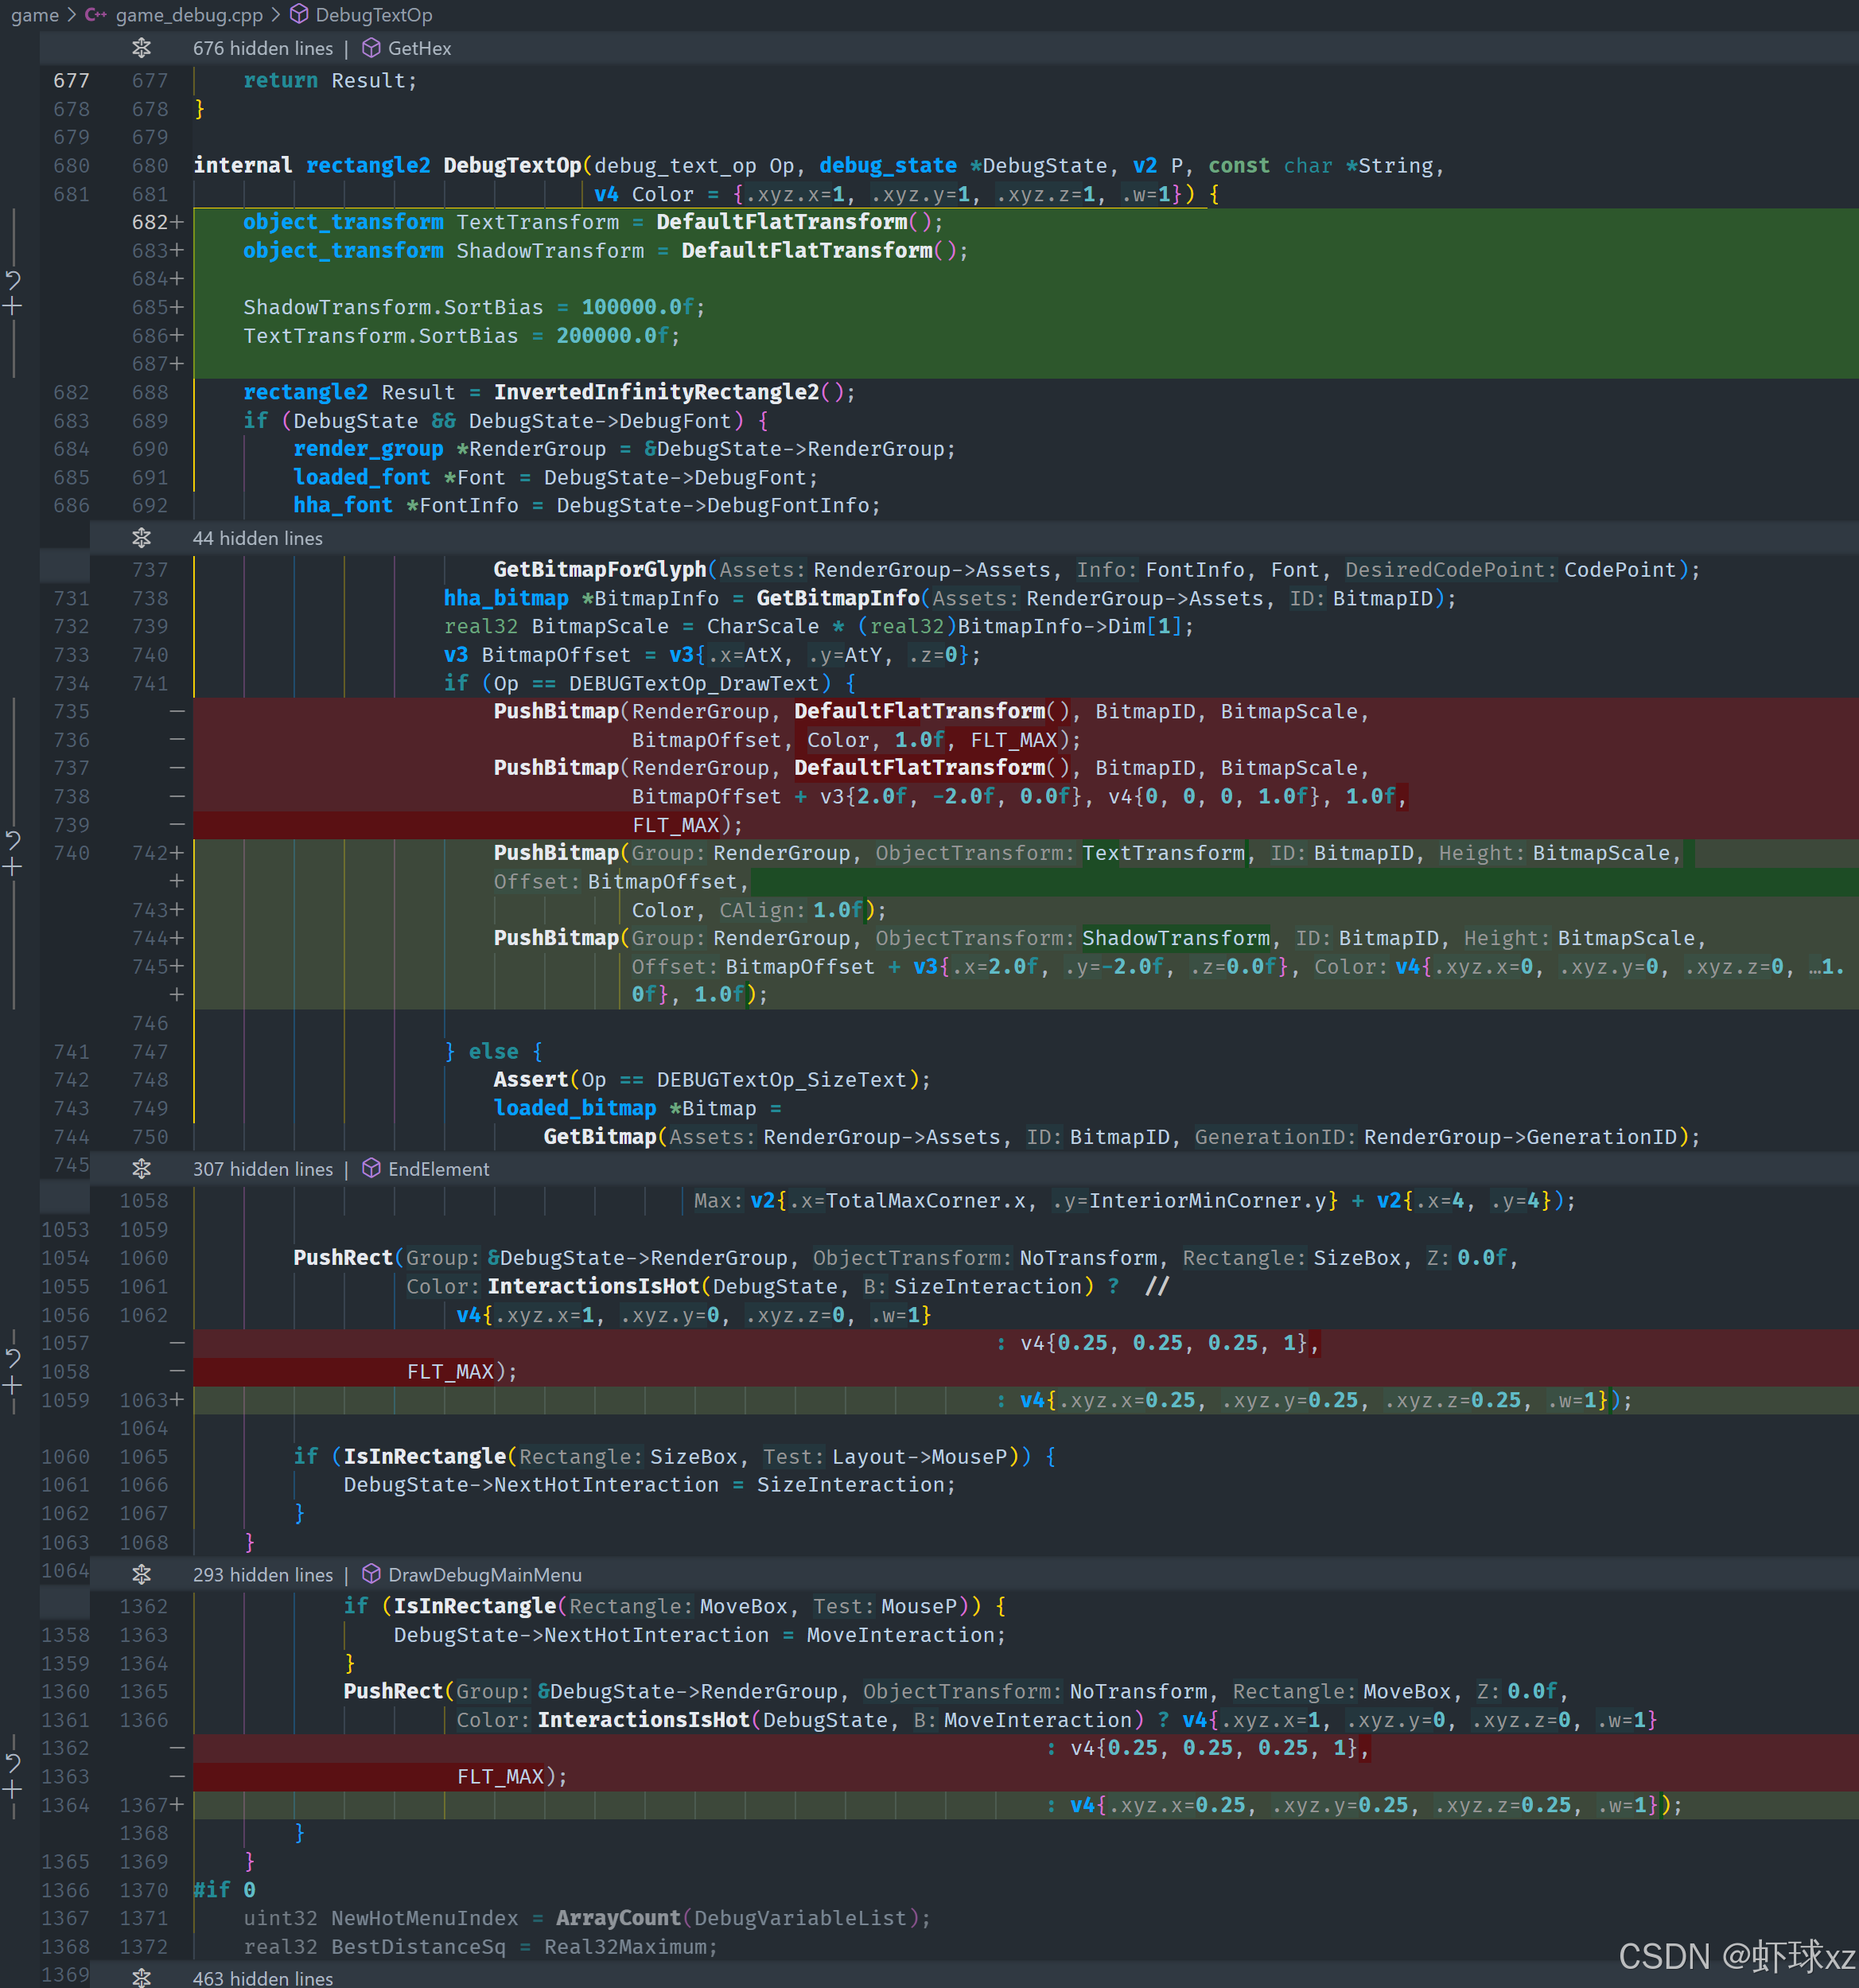Stage the PushBitmap change hunk
1859x1988 pixels.
[13, 867]
